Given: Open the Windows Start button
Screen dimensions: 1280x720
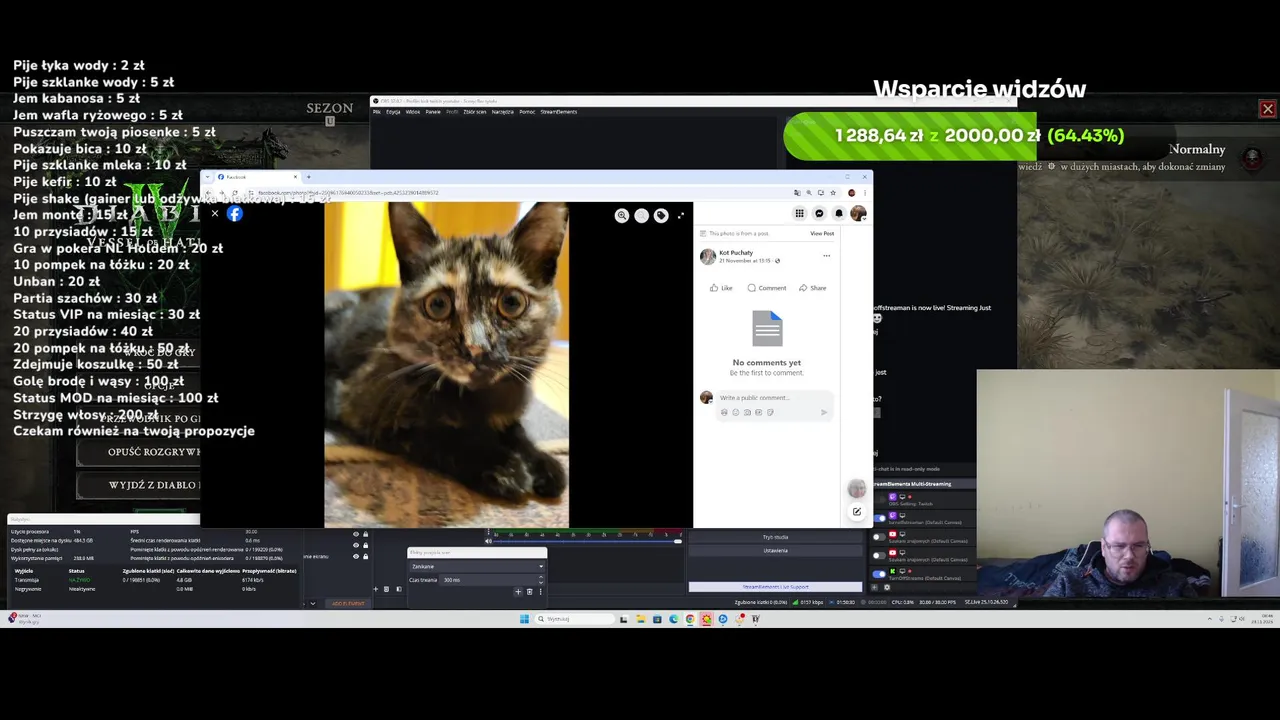Looking at the screenshot, I should coord(524,619).
